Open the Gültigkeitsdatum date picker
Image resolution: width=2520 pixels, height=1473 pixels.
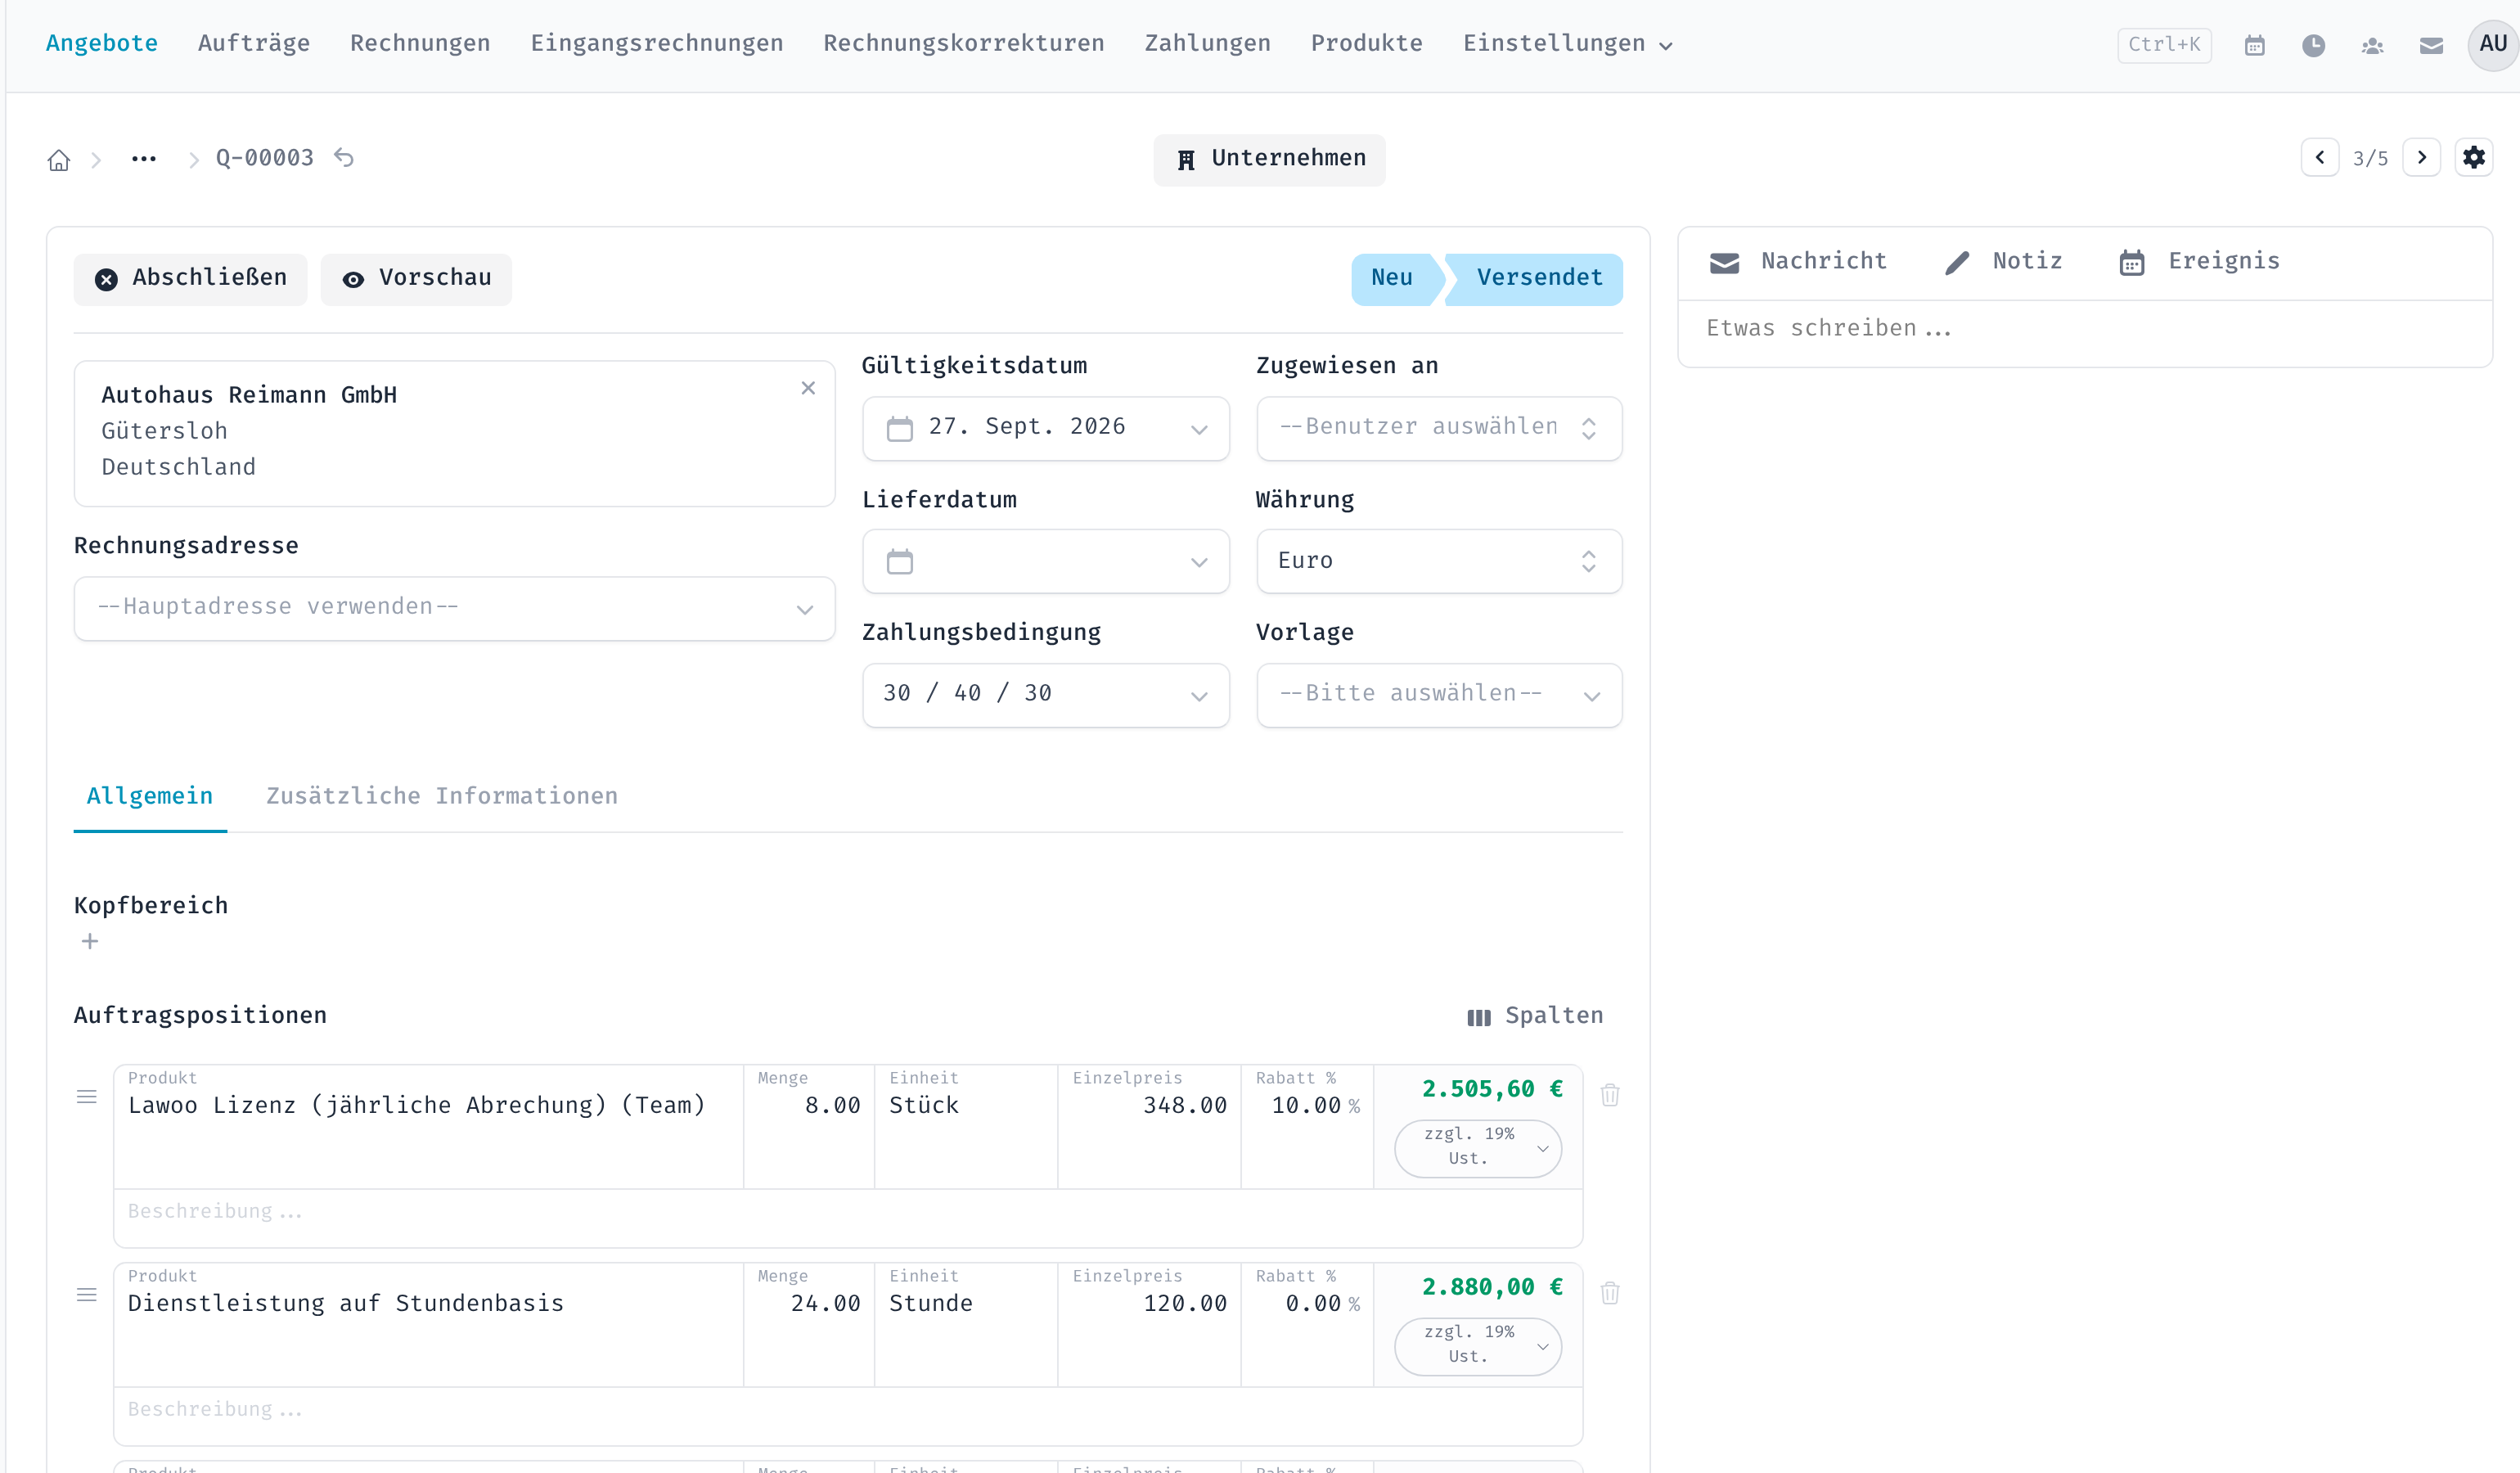1045,428
